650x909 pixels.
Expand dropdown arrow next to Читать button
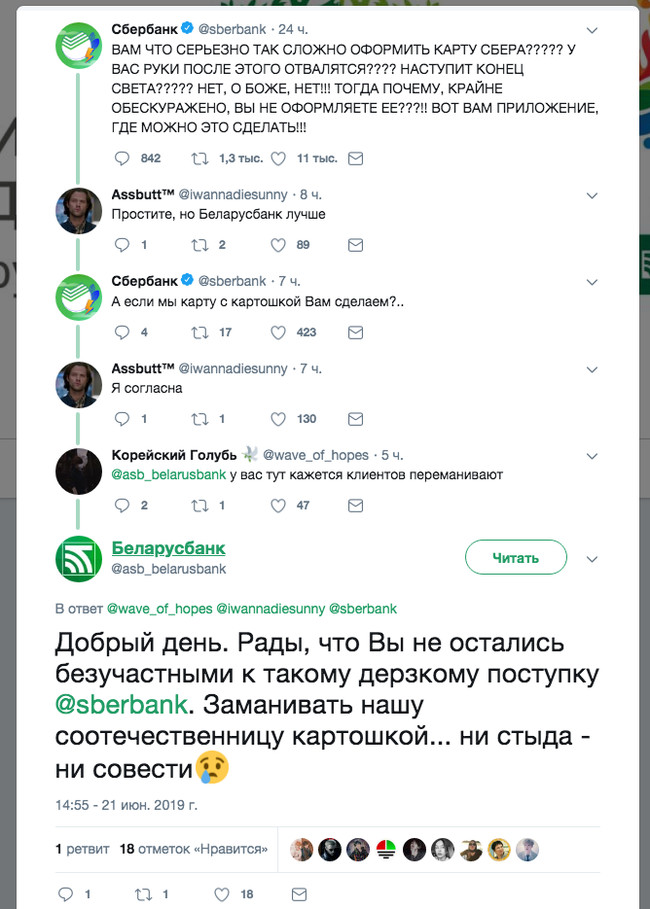click(x=591, y=558)
